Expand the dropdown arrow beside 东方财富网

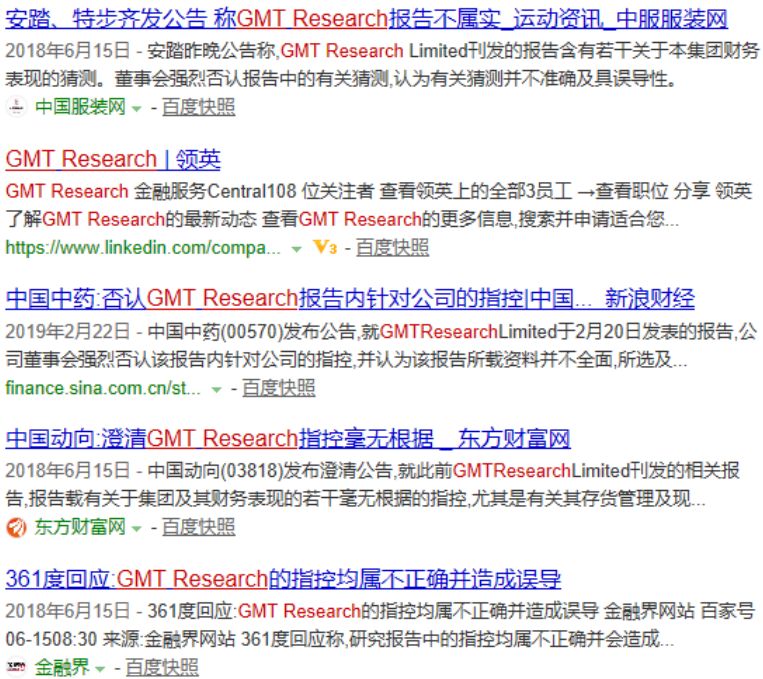tap(137, 529)
